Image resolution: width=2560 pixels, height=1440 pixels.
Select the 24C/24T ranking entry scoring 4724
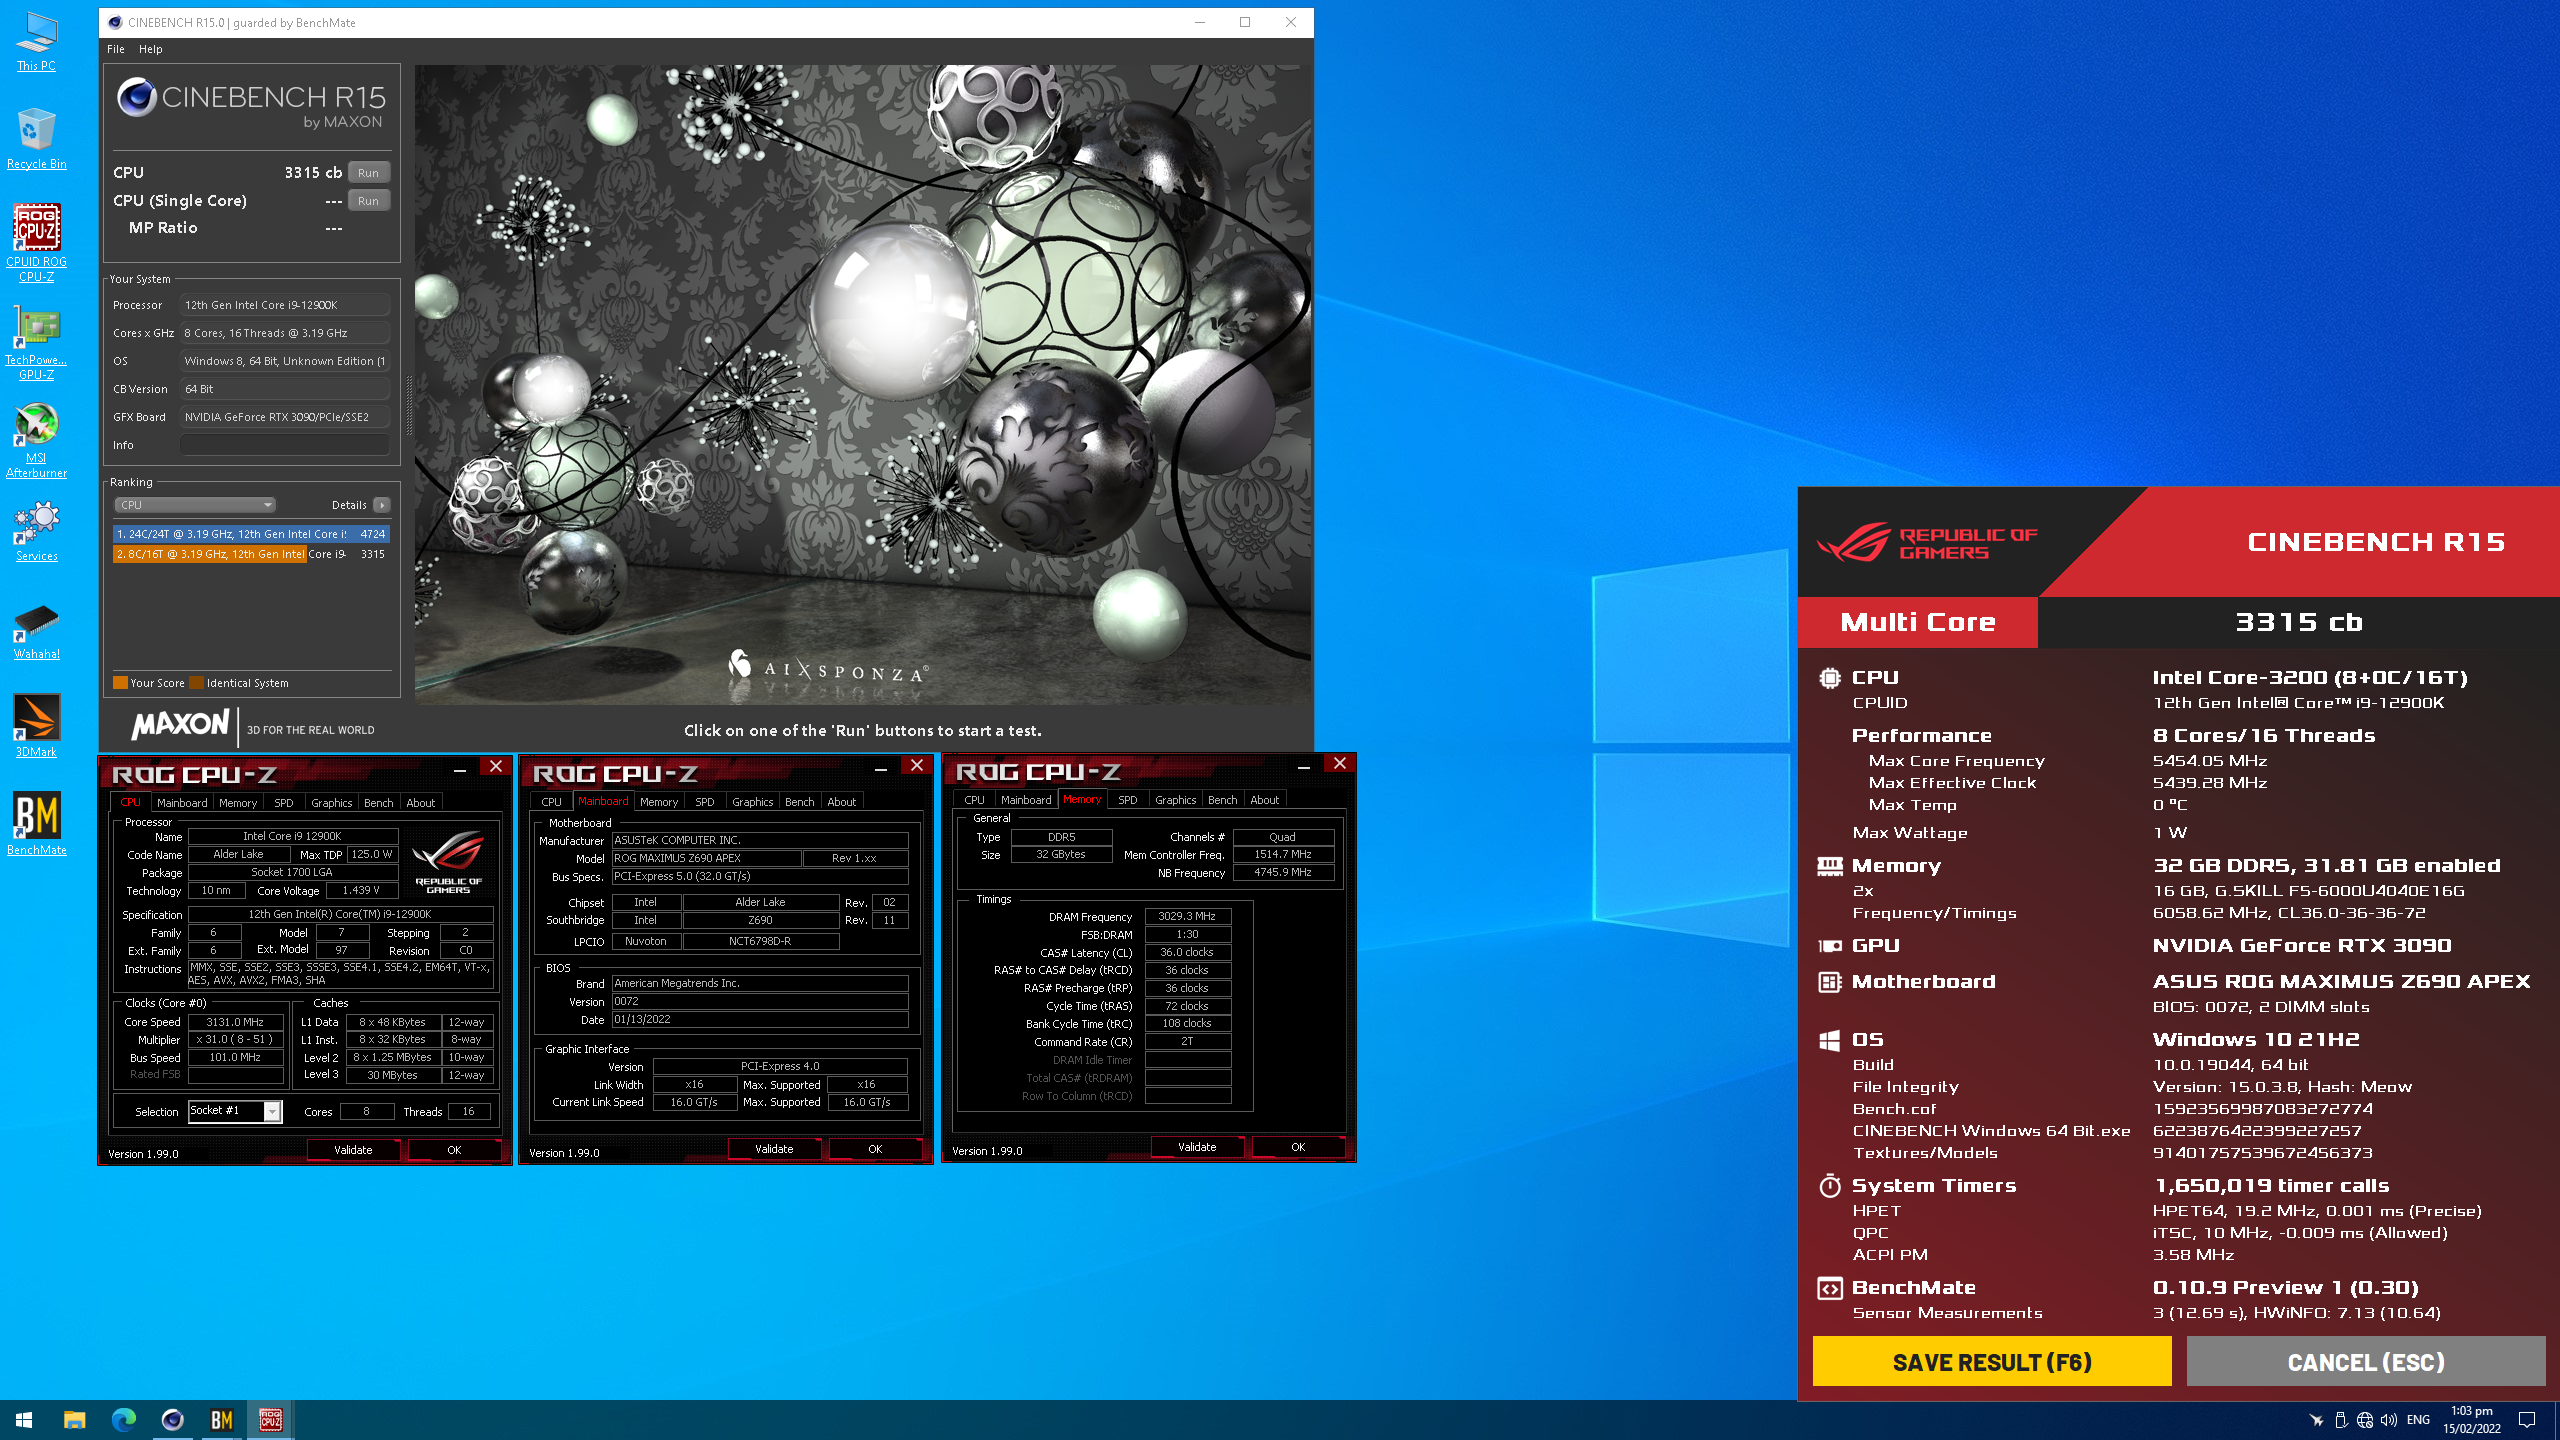[251, 534]
